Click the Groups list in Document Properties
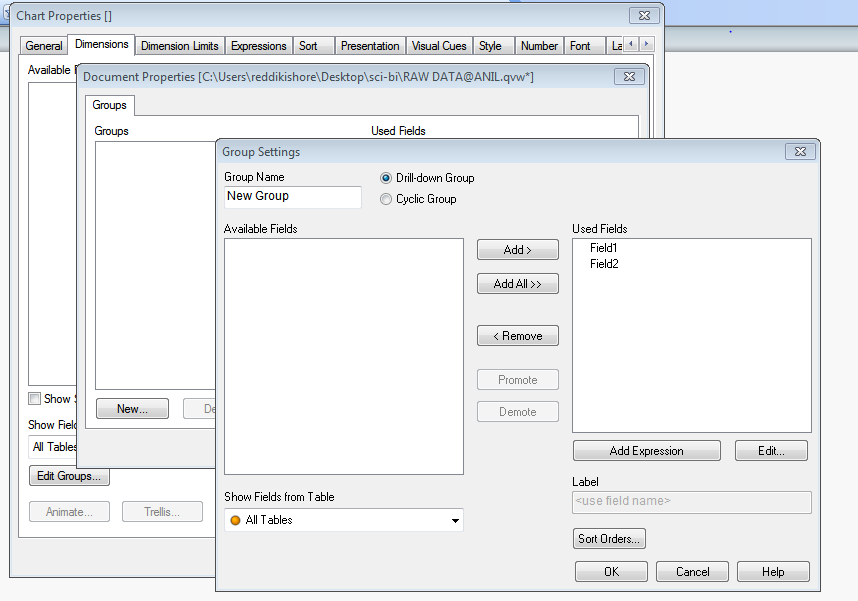 (155, 265)
